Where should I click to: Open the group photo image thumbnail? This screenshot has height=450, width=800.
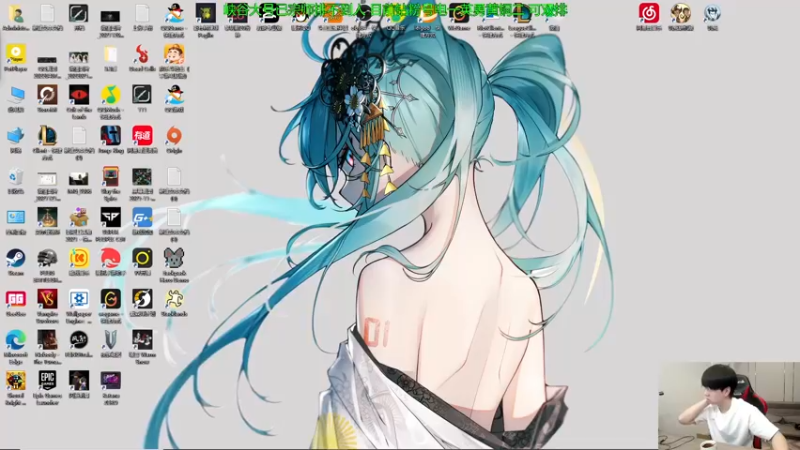79,57
